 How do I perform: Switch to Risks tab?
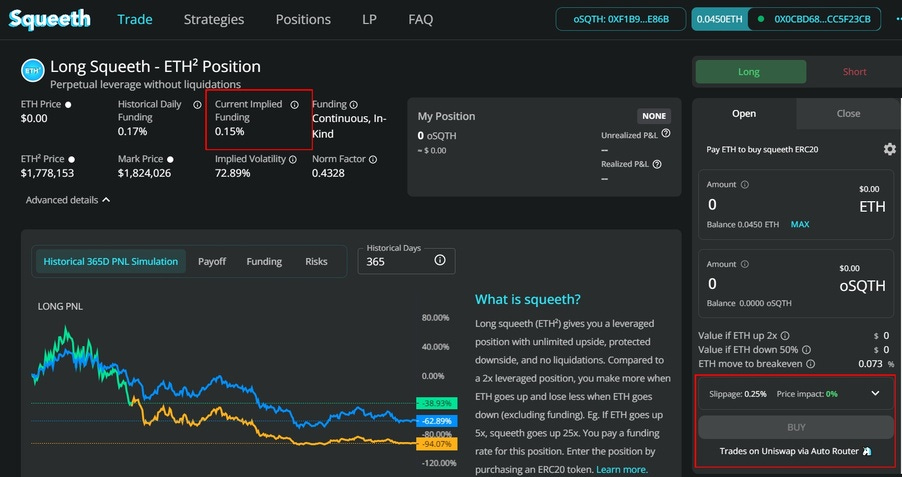316,261
